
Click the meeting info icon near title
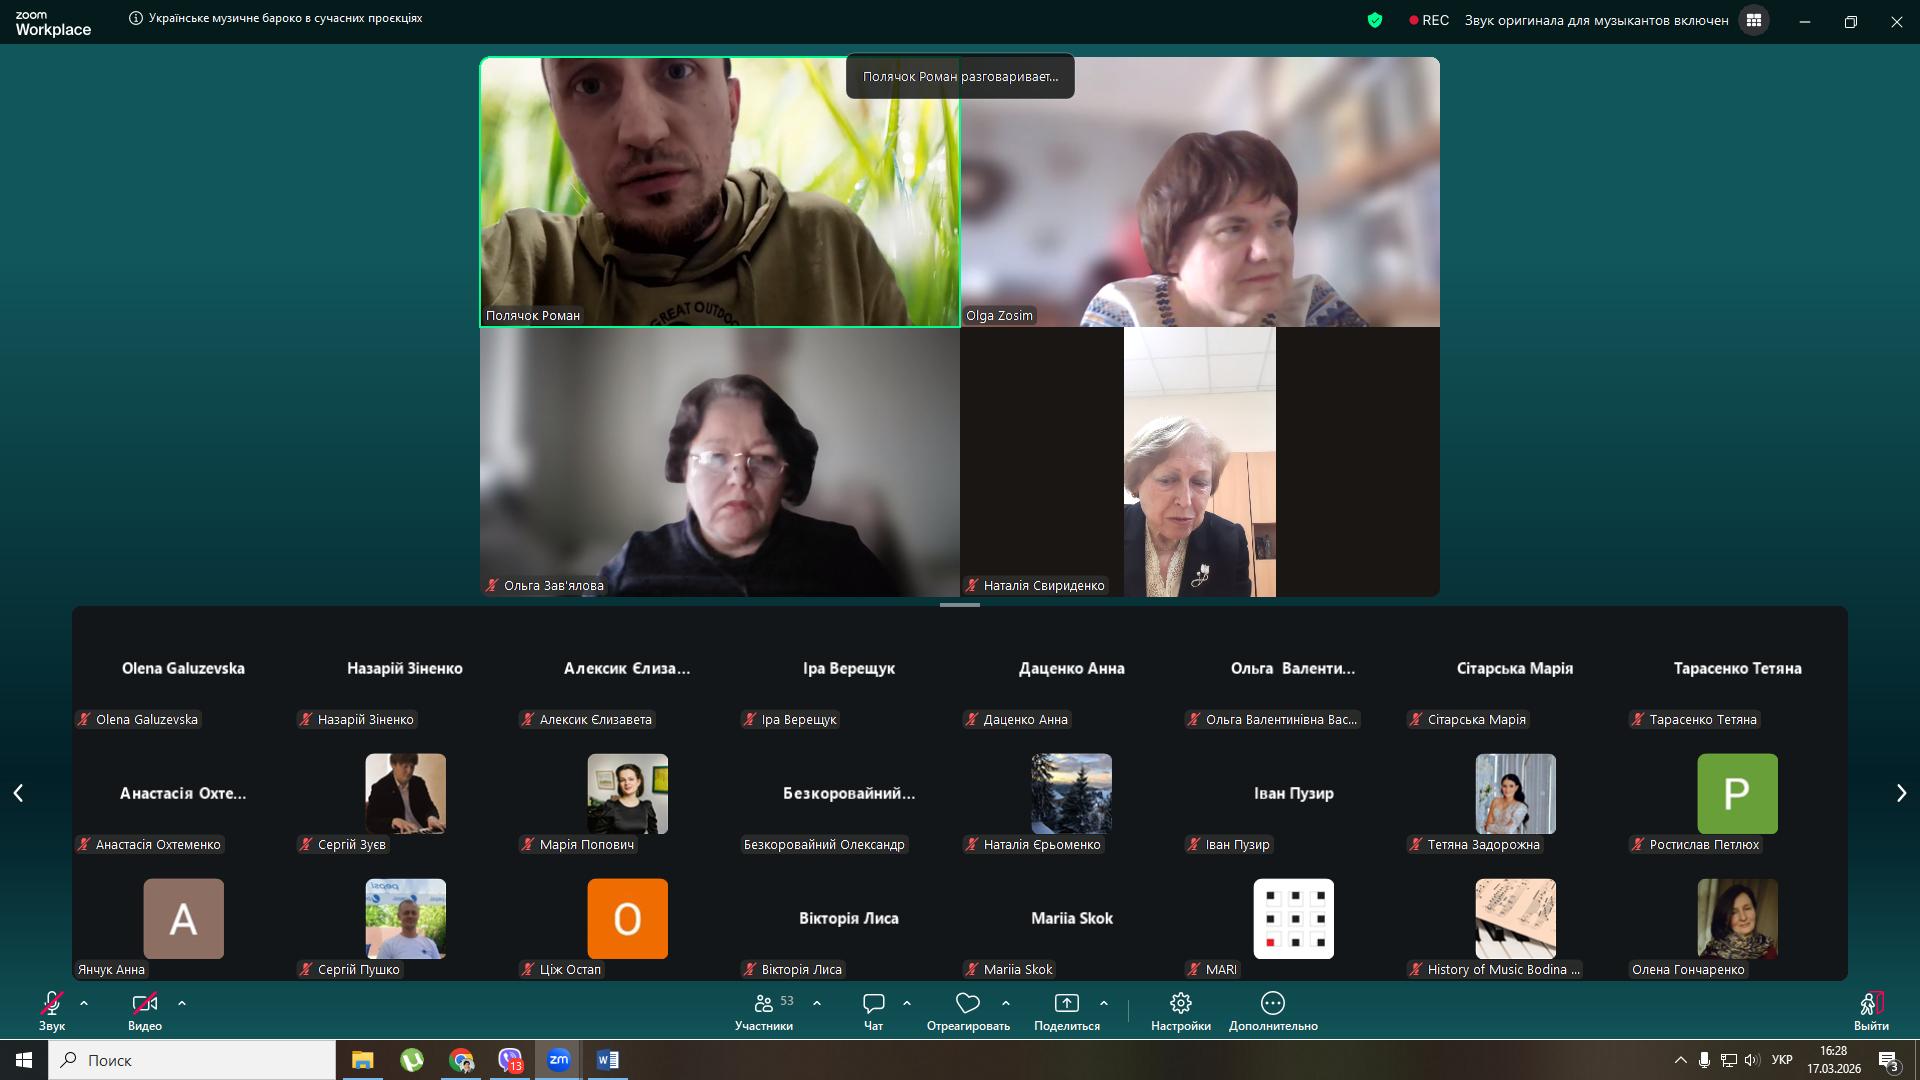[136, 18]
